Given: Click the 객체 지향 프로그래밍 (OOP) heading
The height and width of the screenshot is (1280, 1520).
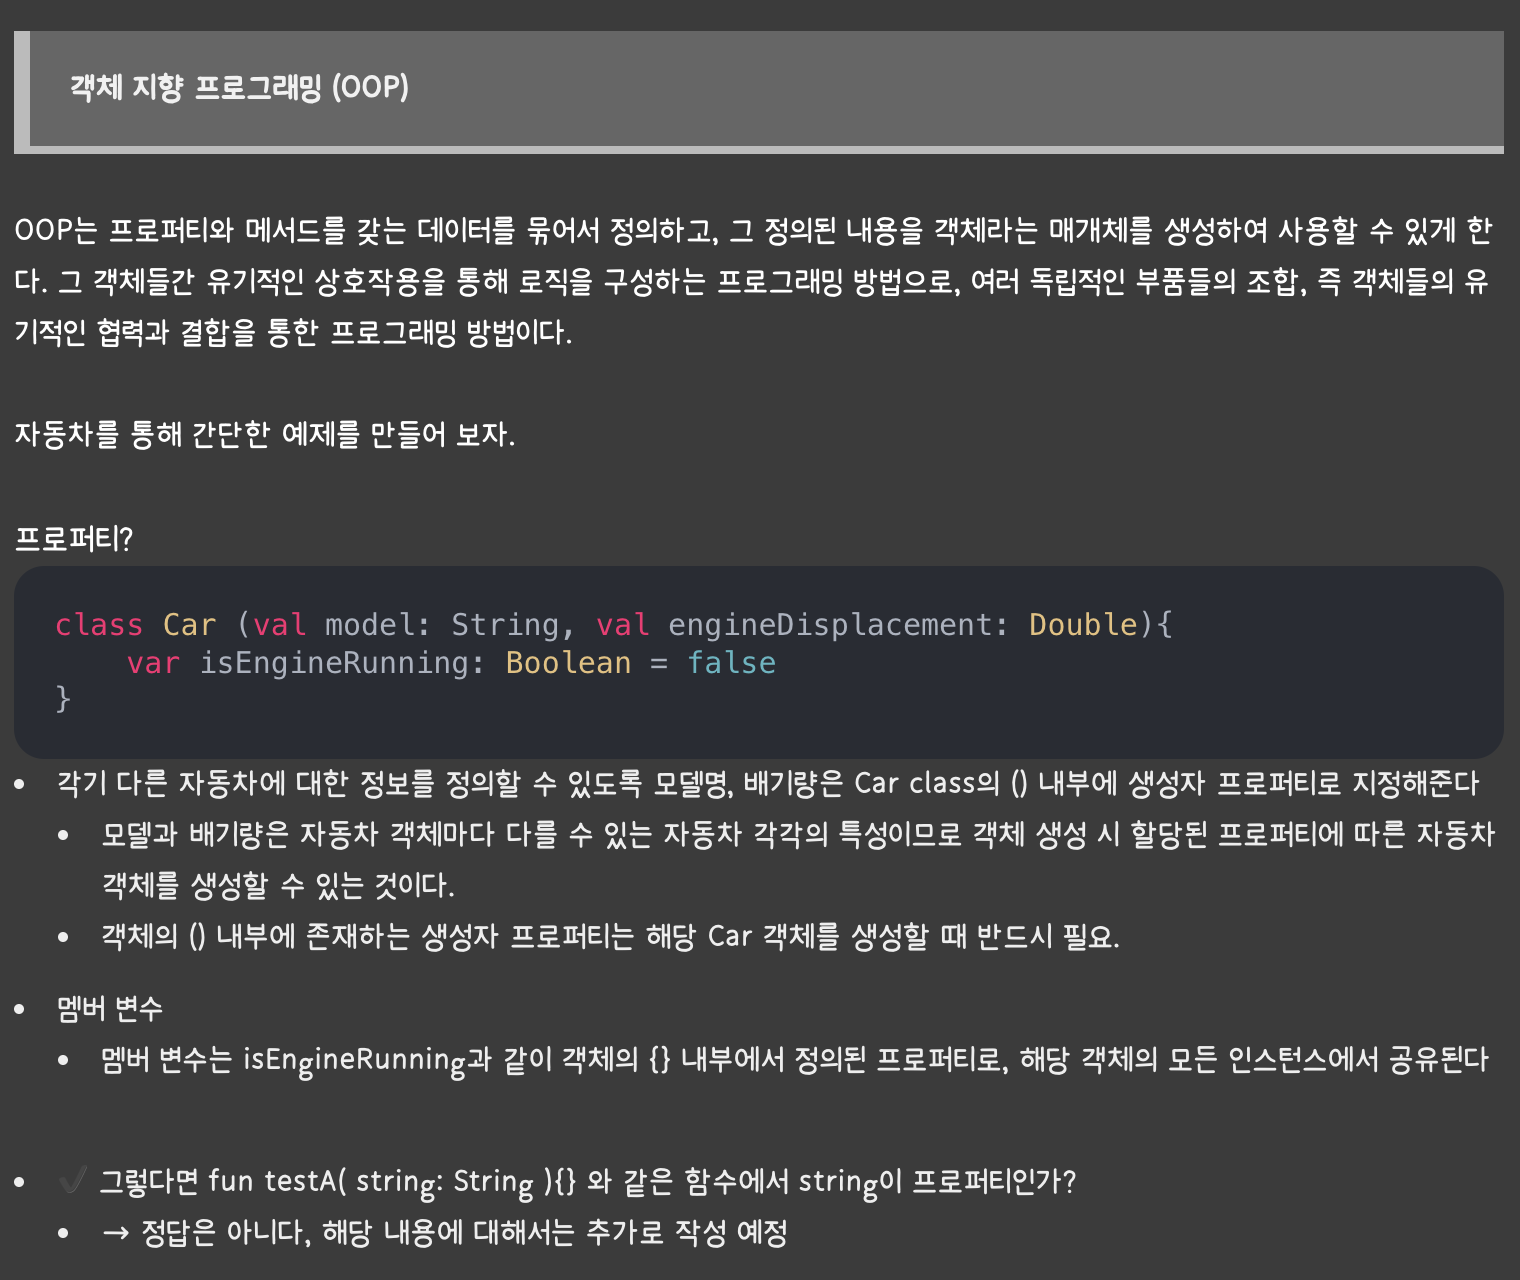Looking at the screenshot, I should tap(239, 87).
